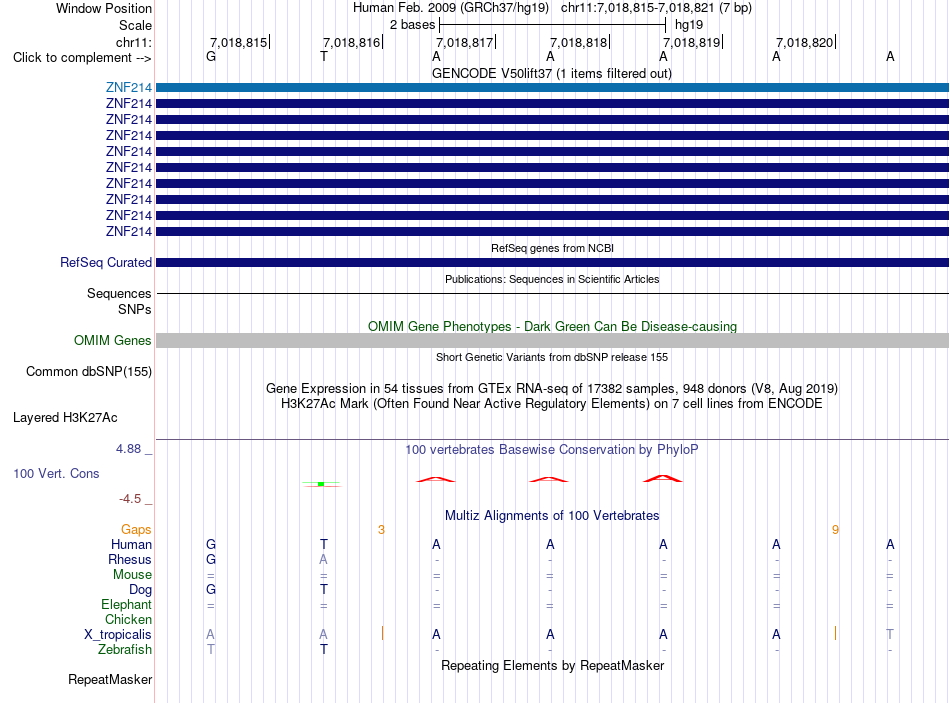The width and height of the screenshot is (950, 703).
Task: Click the hg19 text beside the scale bar
Action: (689, 25)
